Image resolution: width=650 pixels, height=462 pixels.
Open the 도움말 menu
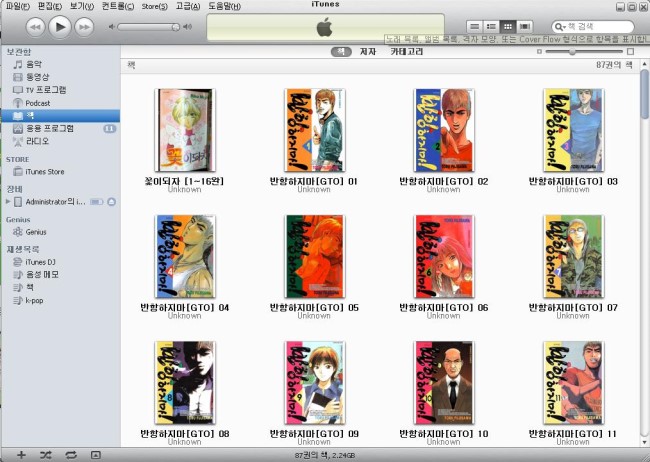click(224, 6)
